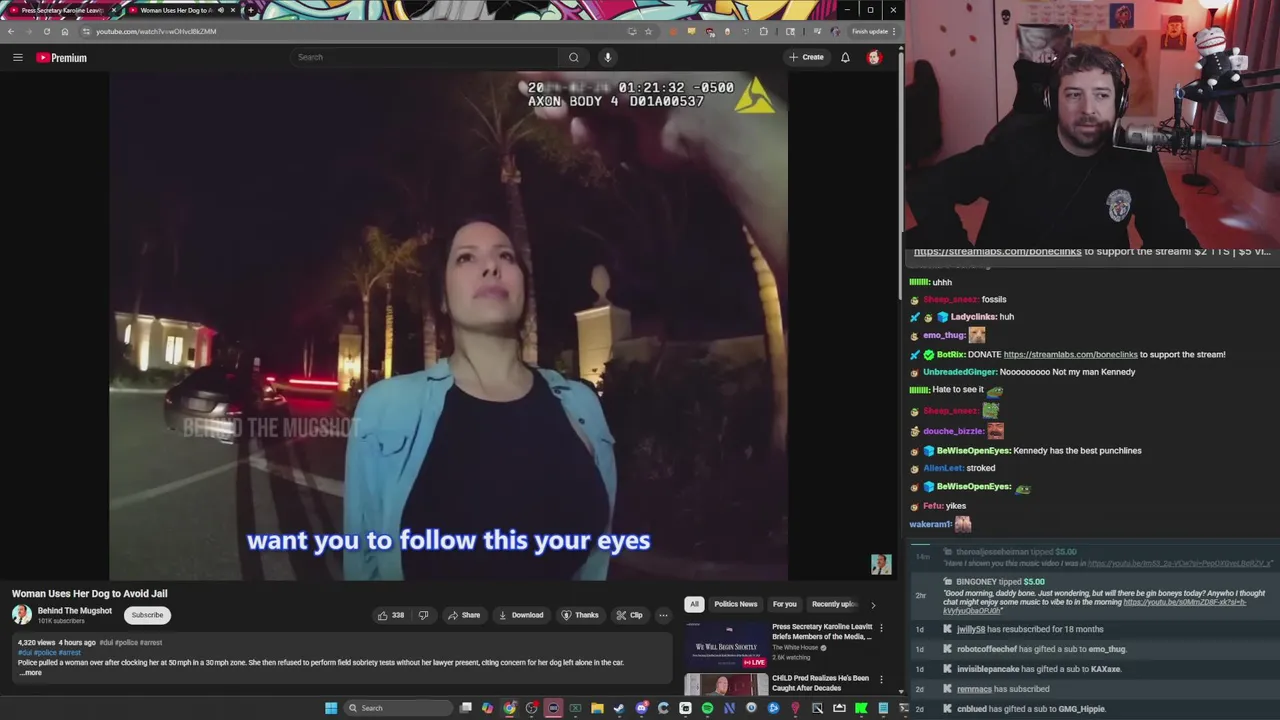The width and height of the screenshot is (1280, 720).
Task: Click the magnifier search button
Action: tap(574, 57)
